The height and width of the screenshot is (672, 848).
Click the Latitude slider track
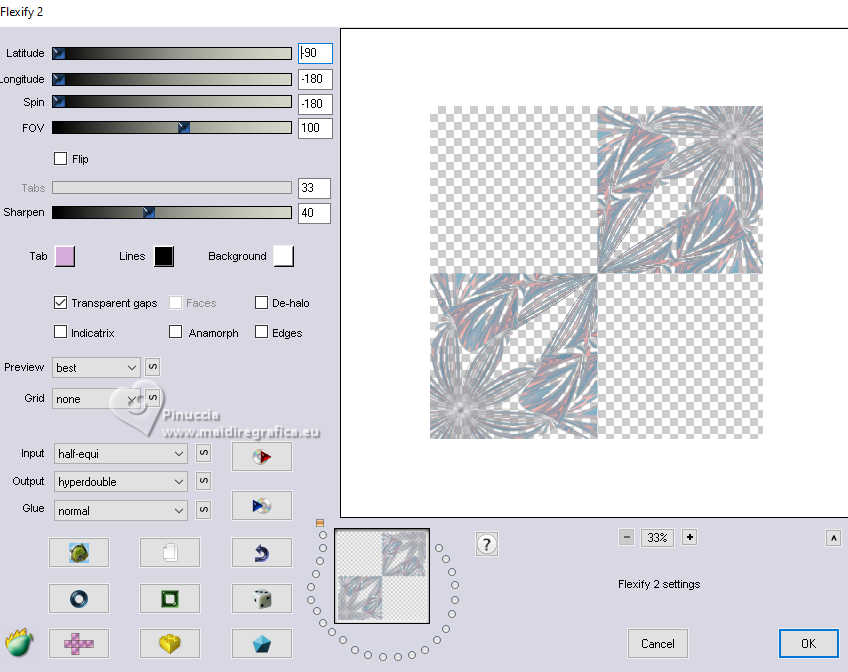coord(172,53)
